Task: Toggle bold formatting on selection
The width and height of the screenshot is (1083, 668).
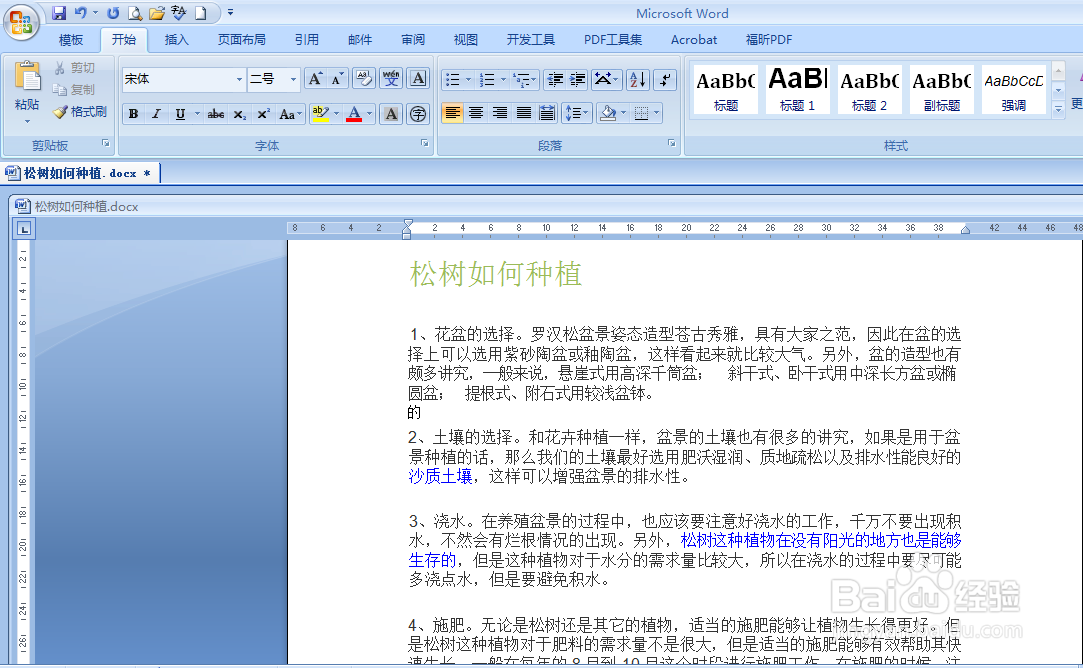Action: [132, 113]
